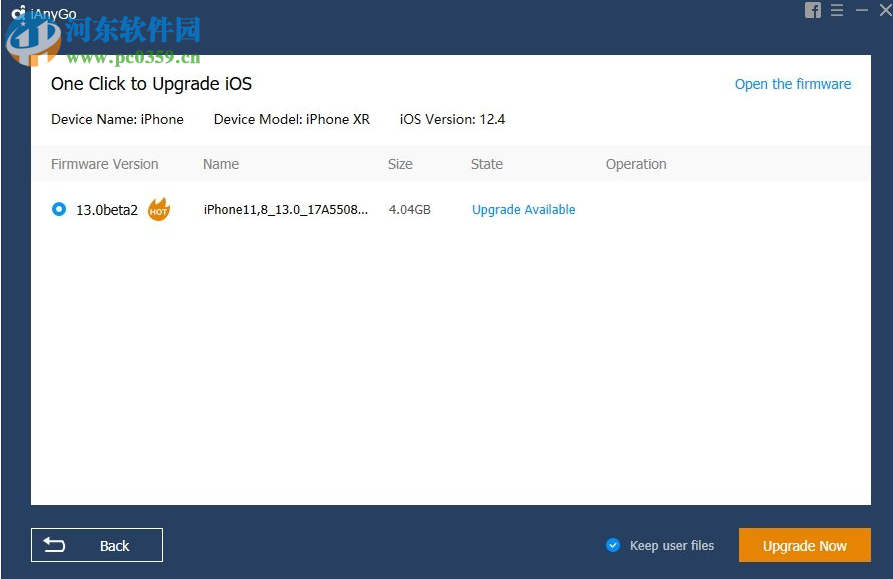Click the Device Name: iPhone text
This screenshot has width=893, height=579.
point(117,119)
